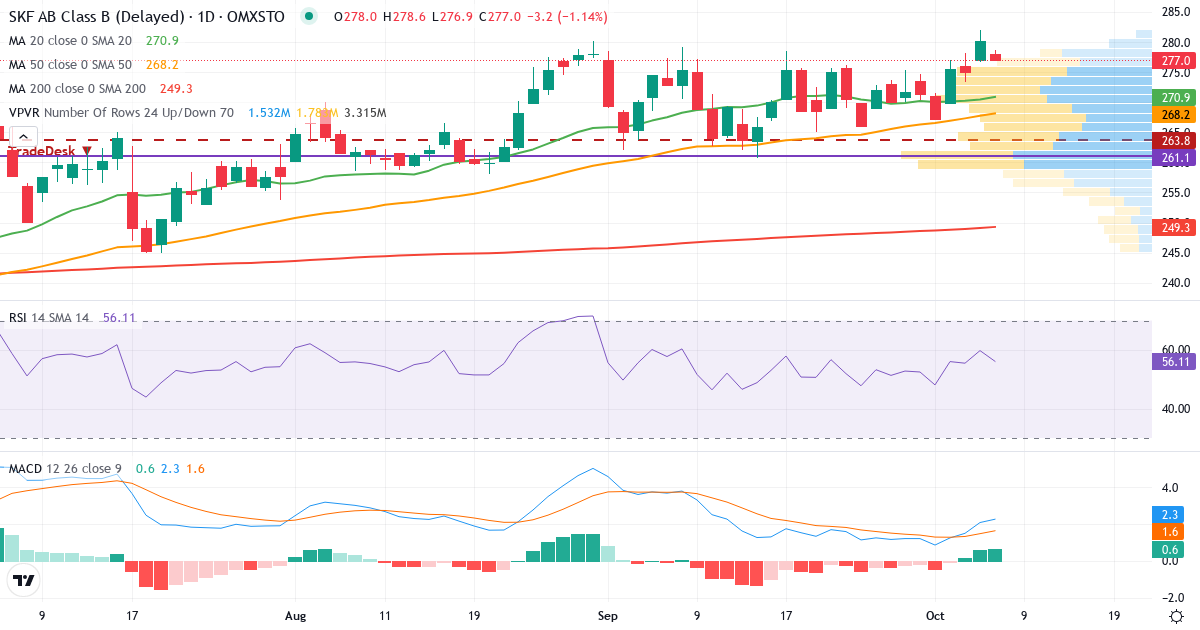
Task: Click the green market status dot
Action: 310,17
